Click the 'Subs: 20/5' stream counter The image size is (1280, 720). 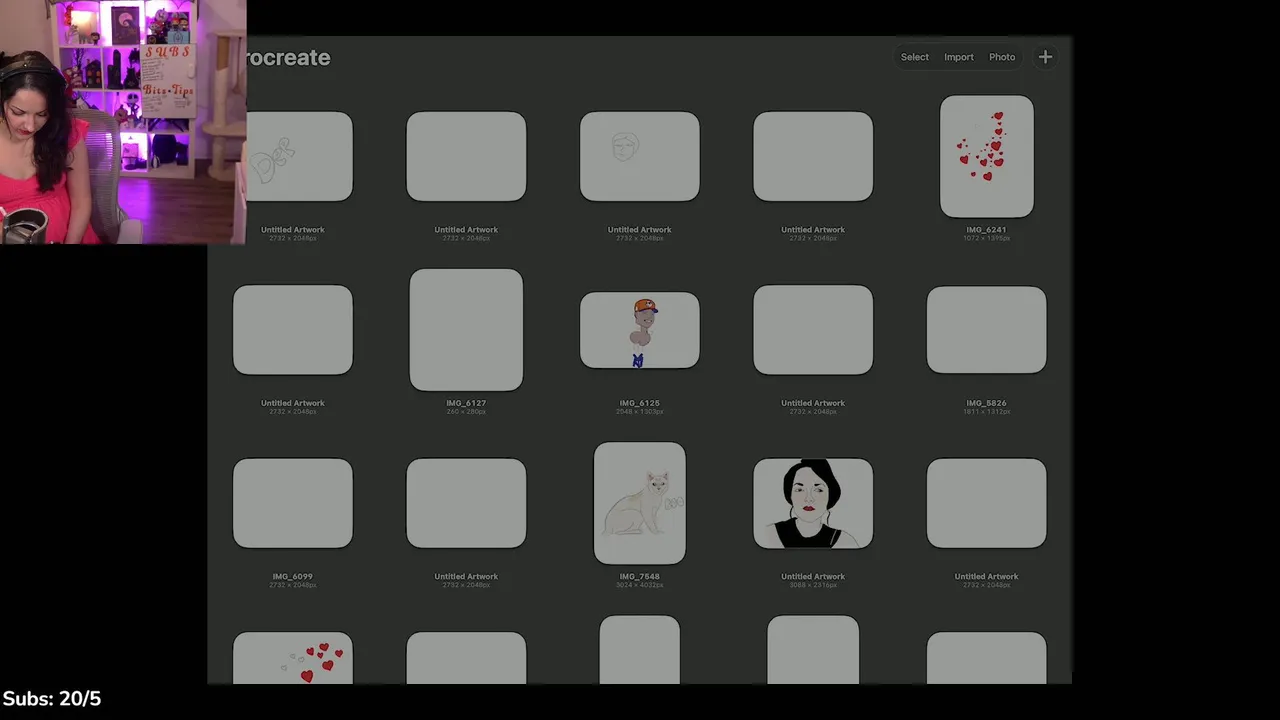click(x=52, y=698)
